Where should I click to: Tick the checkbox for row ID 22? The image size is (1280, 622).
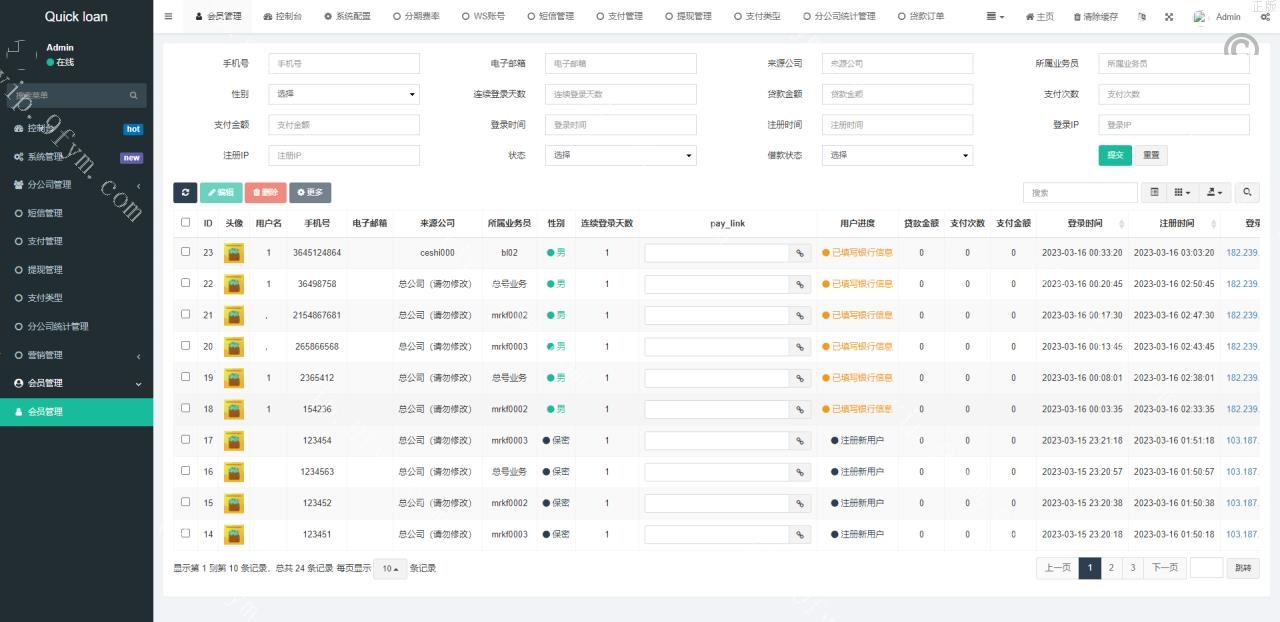click(185, 283)
